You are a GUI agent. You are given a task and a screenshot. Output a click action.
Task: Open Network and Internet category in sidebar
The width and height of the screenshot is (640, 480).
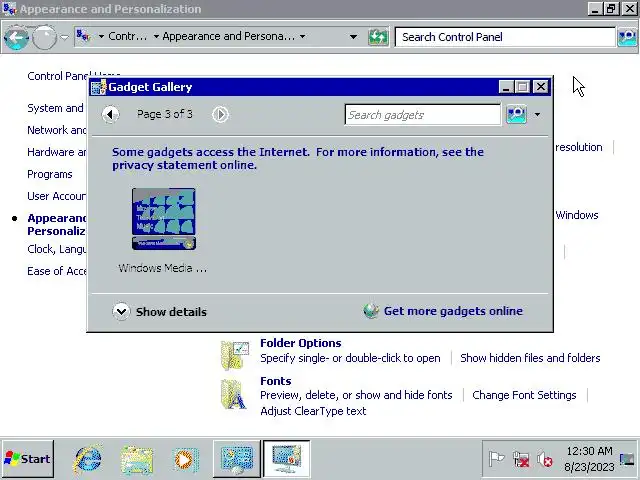pos(56,130)
